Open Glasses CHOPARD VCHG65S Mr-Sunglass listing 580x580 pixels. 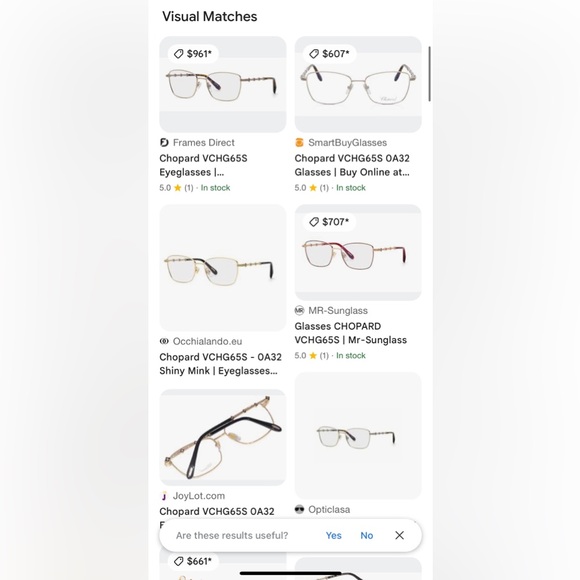[x=351, y=333]
